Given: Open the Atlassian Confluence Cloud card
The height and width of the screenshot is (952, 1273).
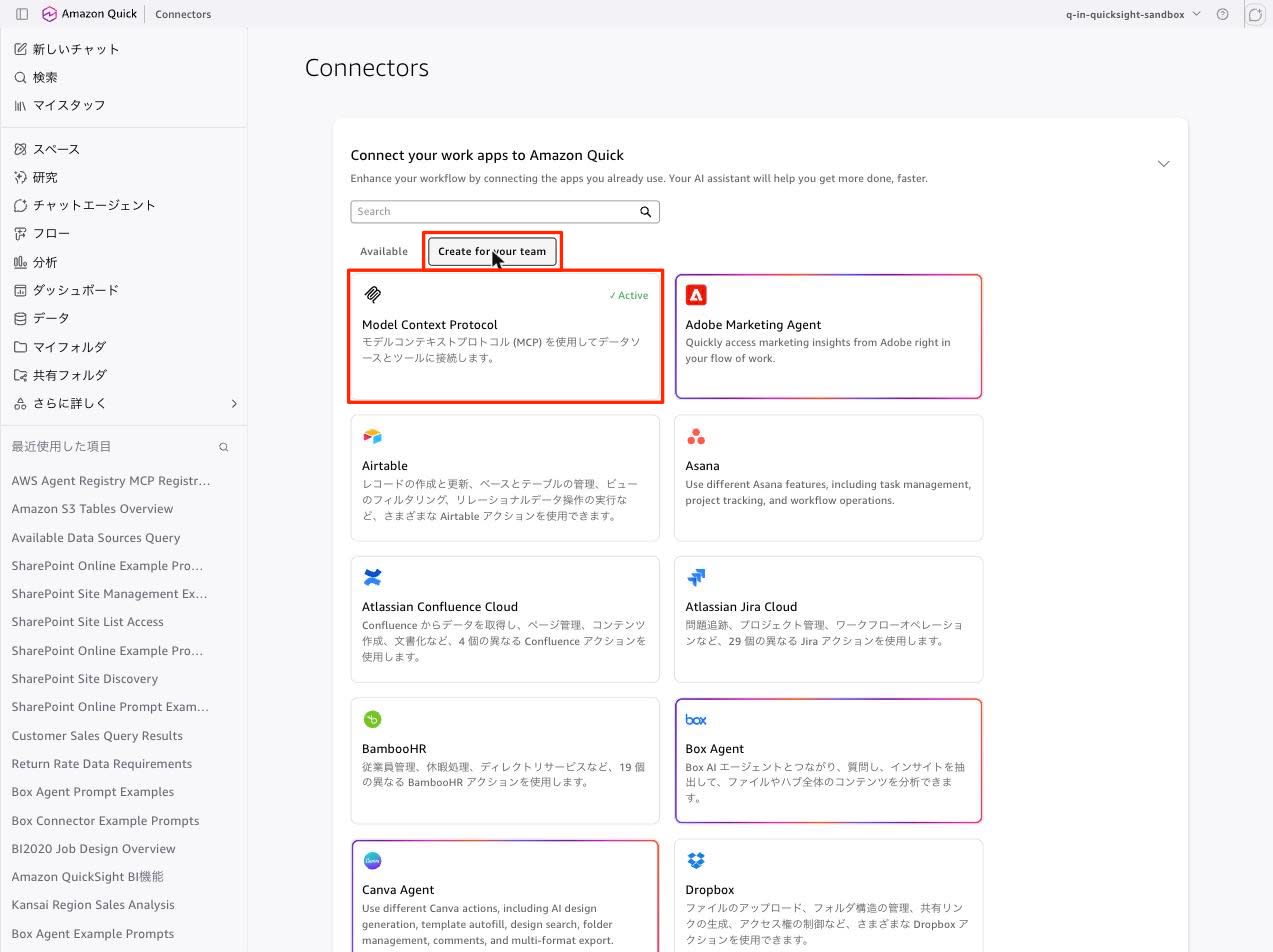Looking at the screenshot, I should tap(505, 619).
